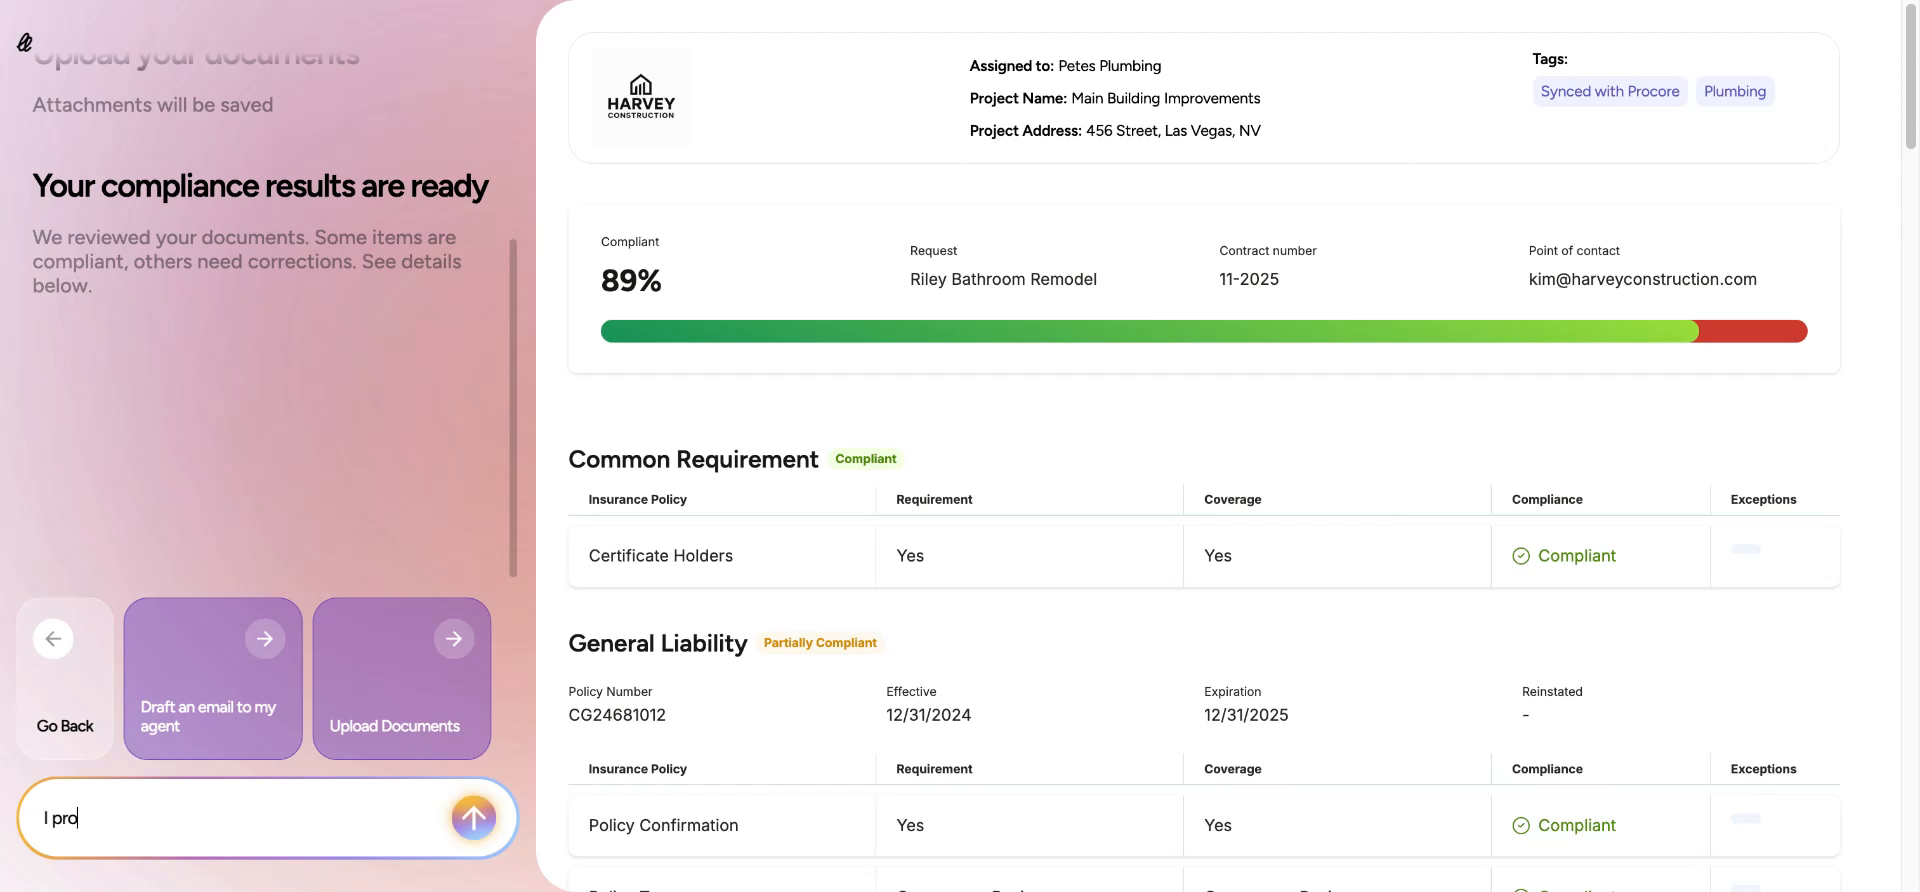Image resolution: width=1920 pixels, height=892 pixels.
Task: Click the Policy Confirmation compliant check icon
Action: pyautogui.click(x=1521, y=826)
